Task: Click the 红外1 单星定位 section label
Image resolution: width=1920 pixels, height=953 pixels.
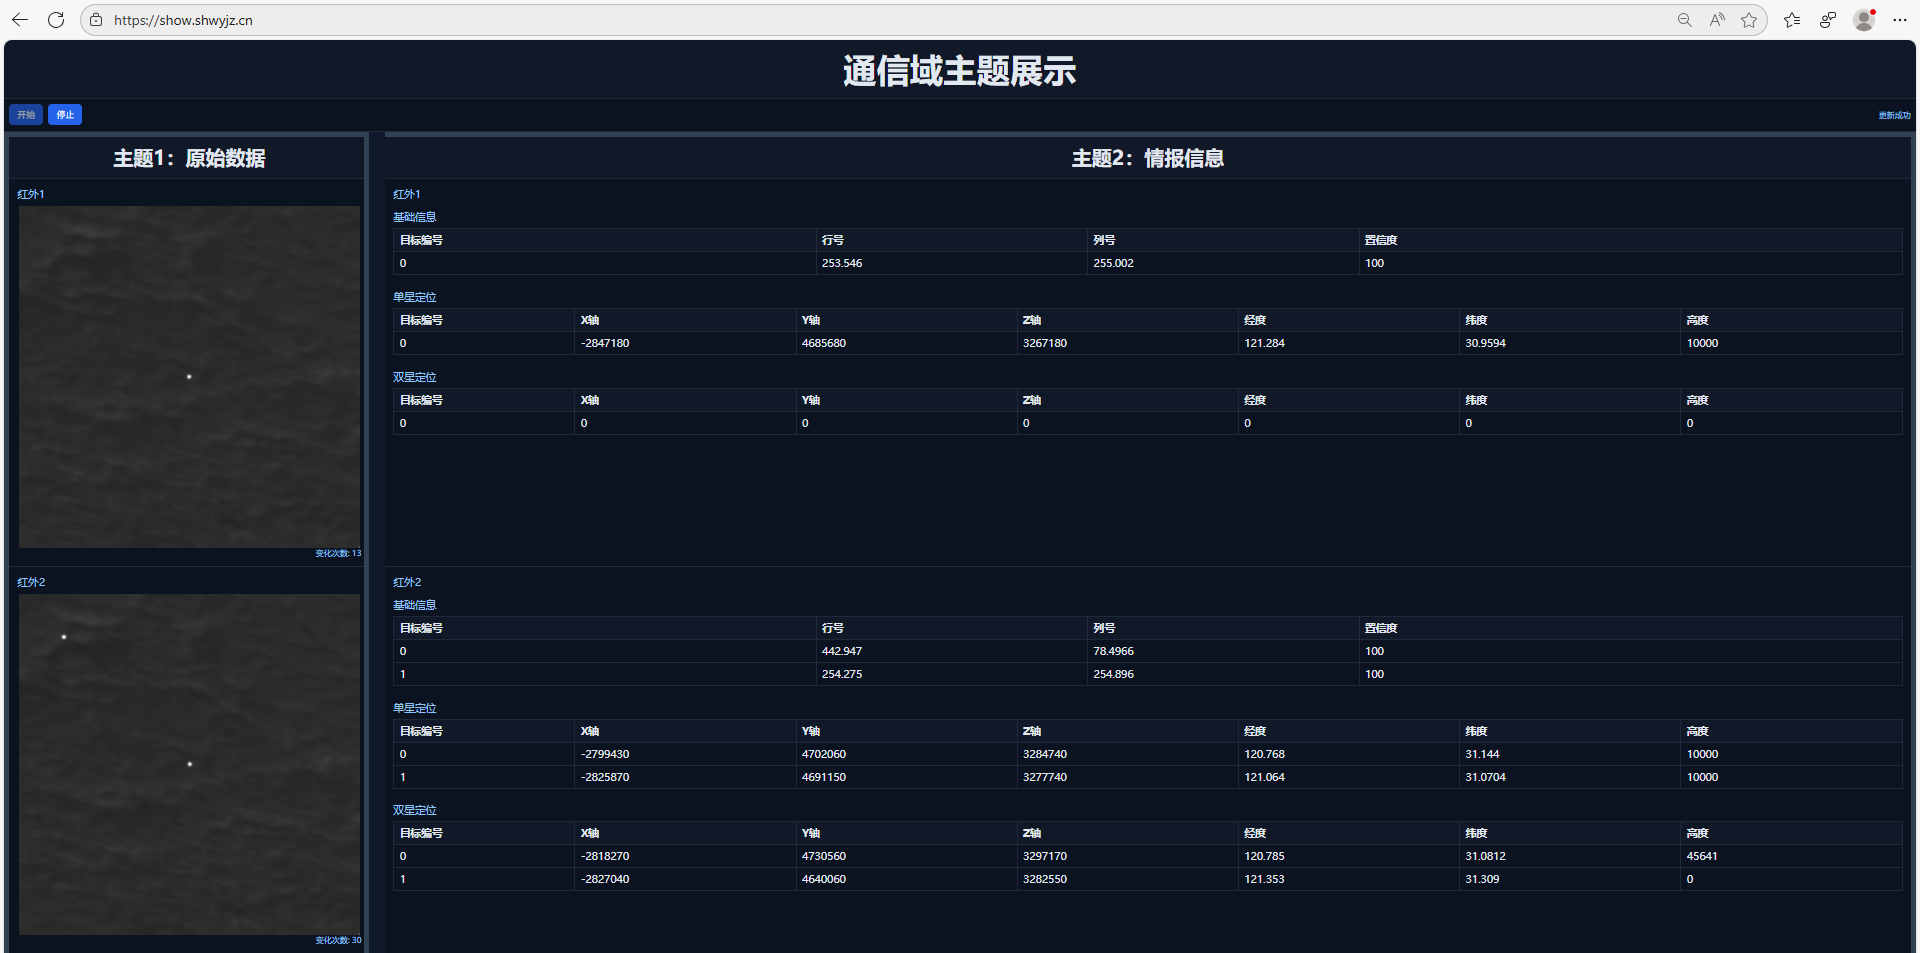Action: click(x=414, y=297)
